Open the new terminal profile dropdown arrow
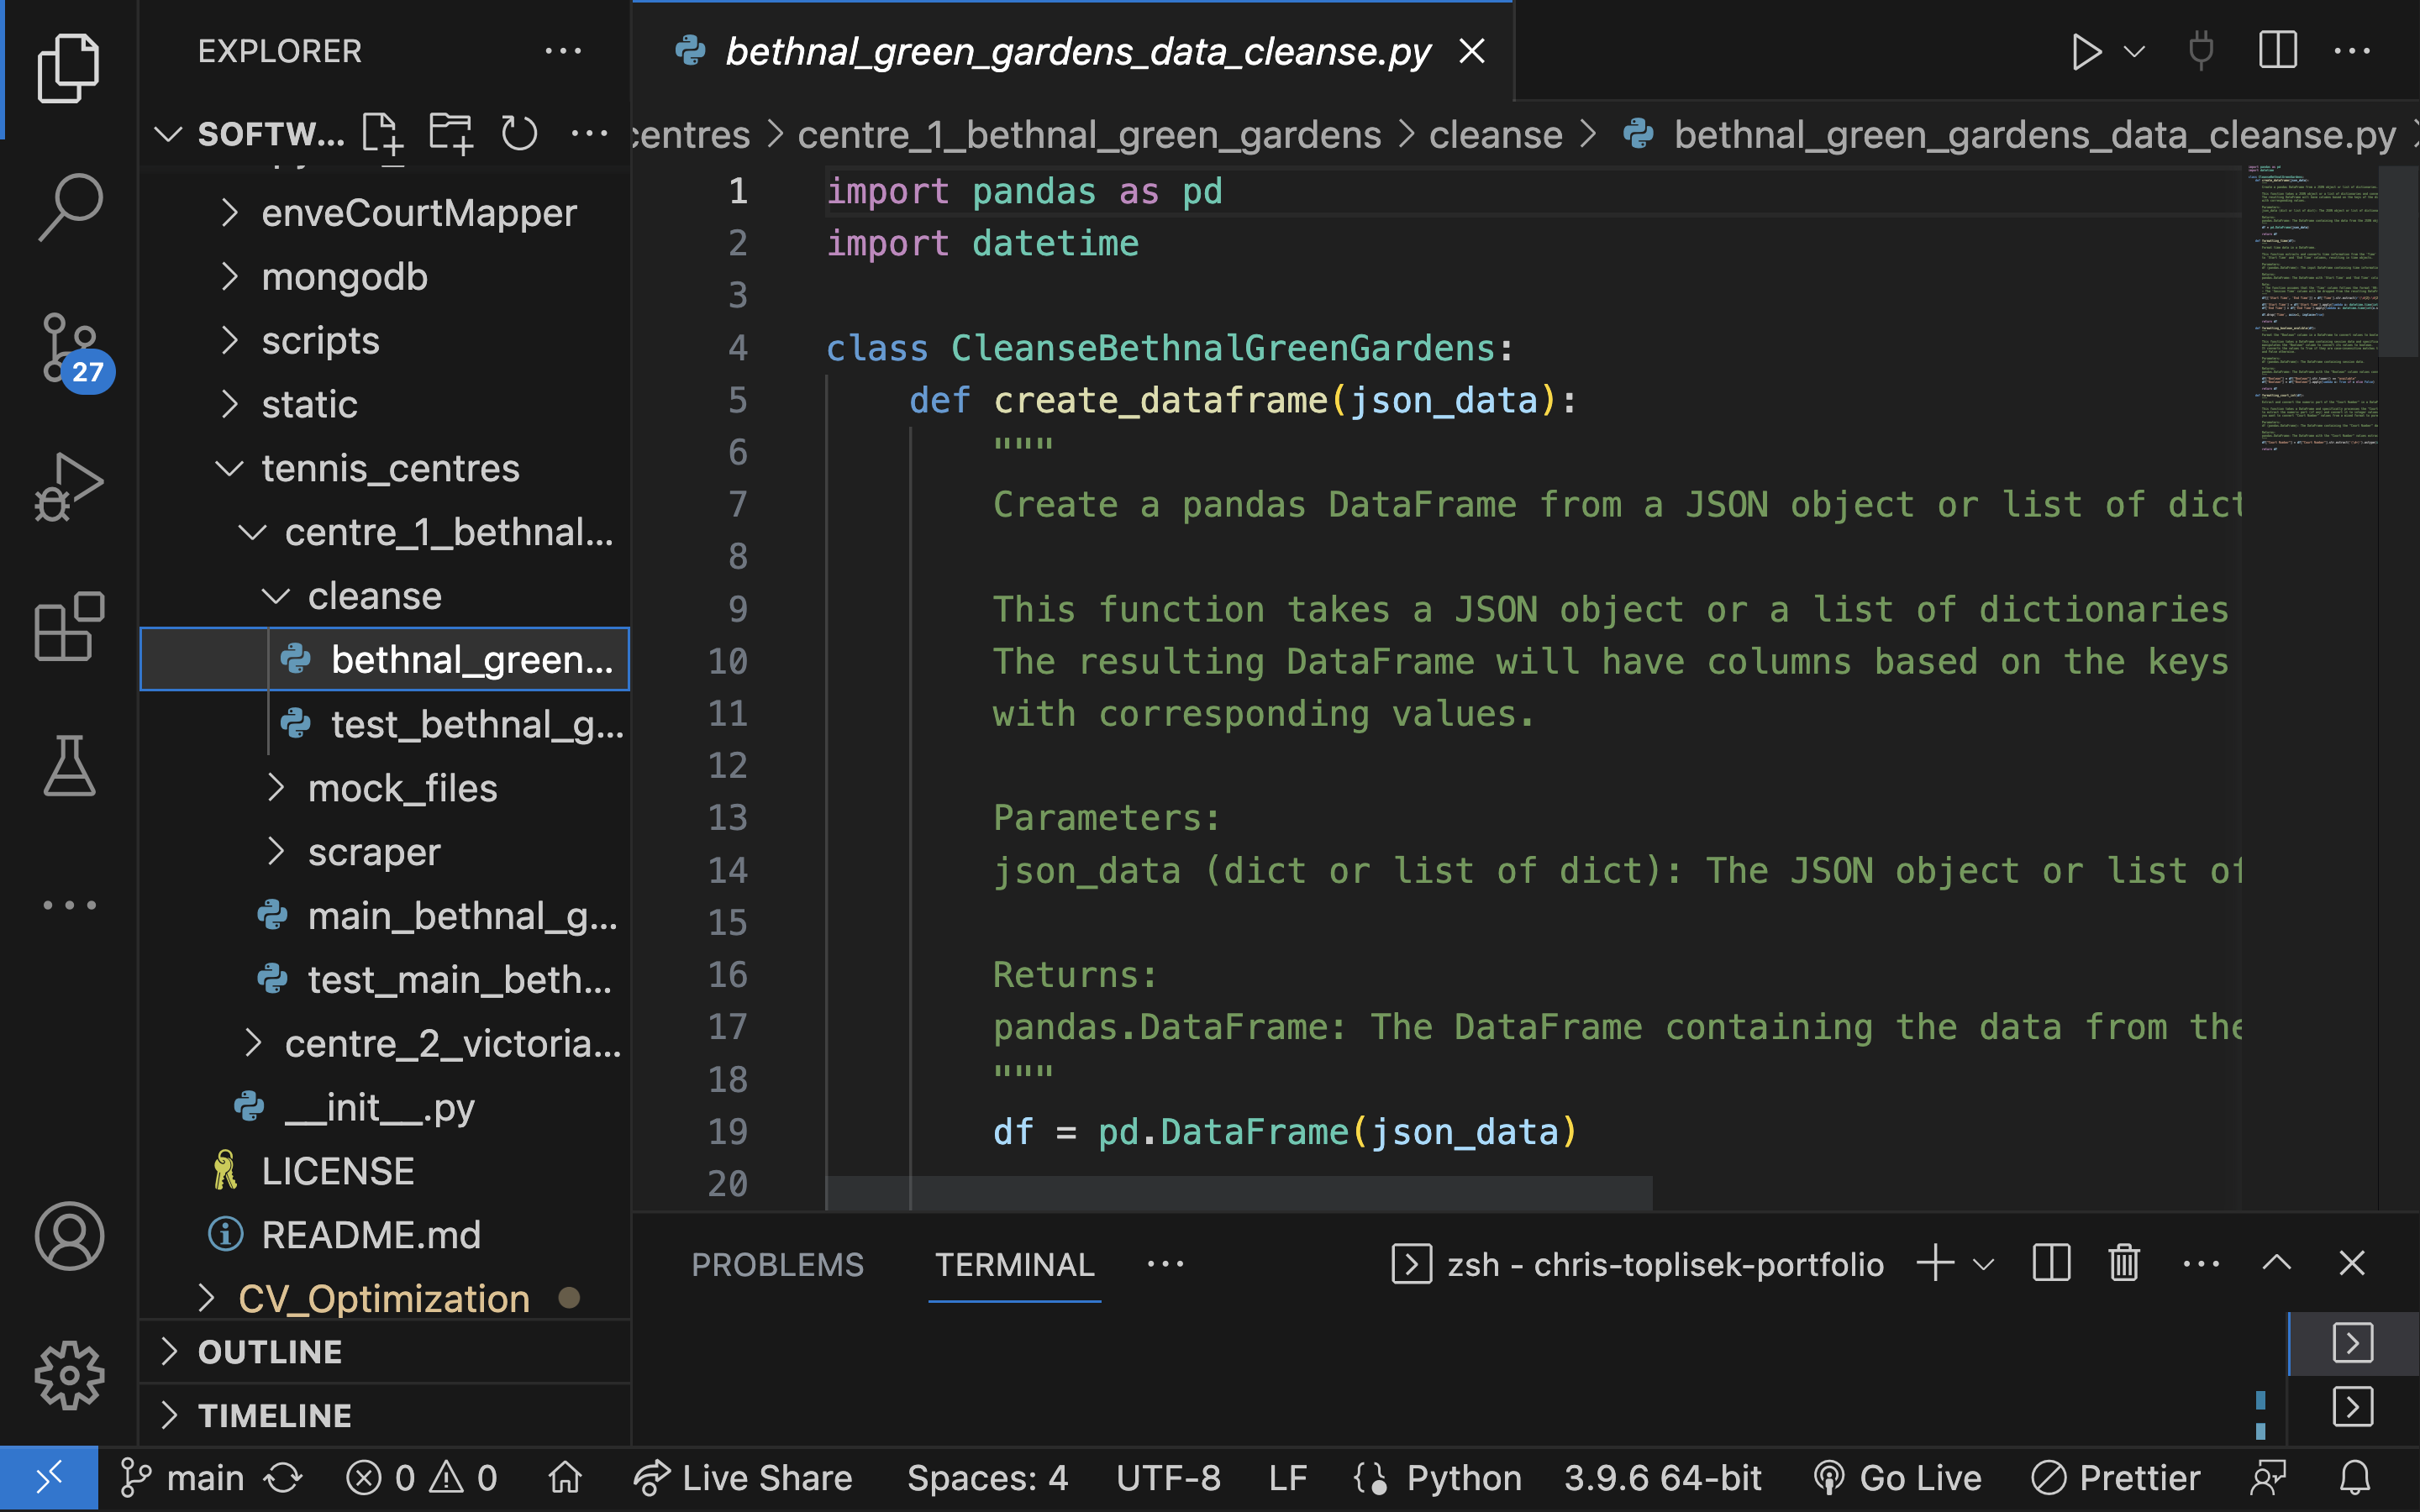The image size is (2420, 1512). (x=1984, y=1264)
